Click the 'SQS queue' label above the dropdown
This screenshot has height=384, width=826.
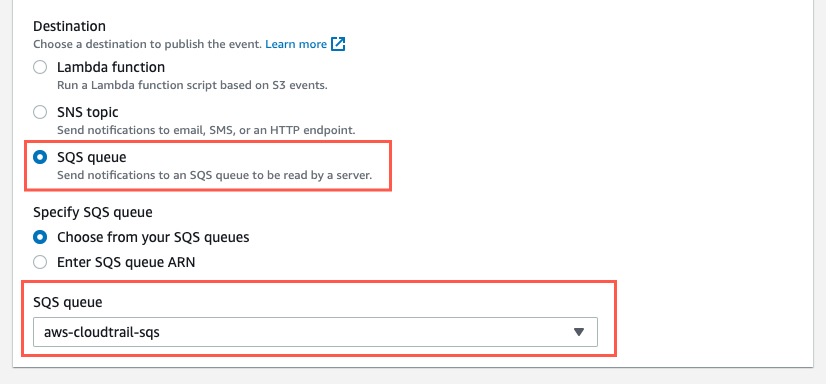(x=67, y=302)
